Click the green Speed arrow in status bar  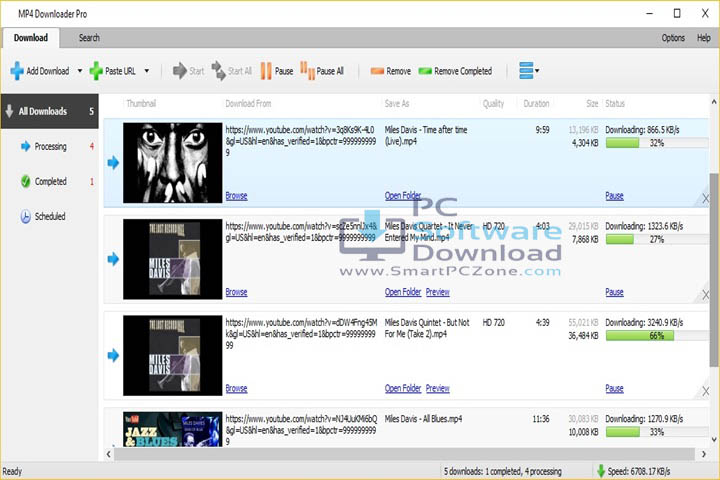pyautogui.click(x=600, y=471)
